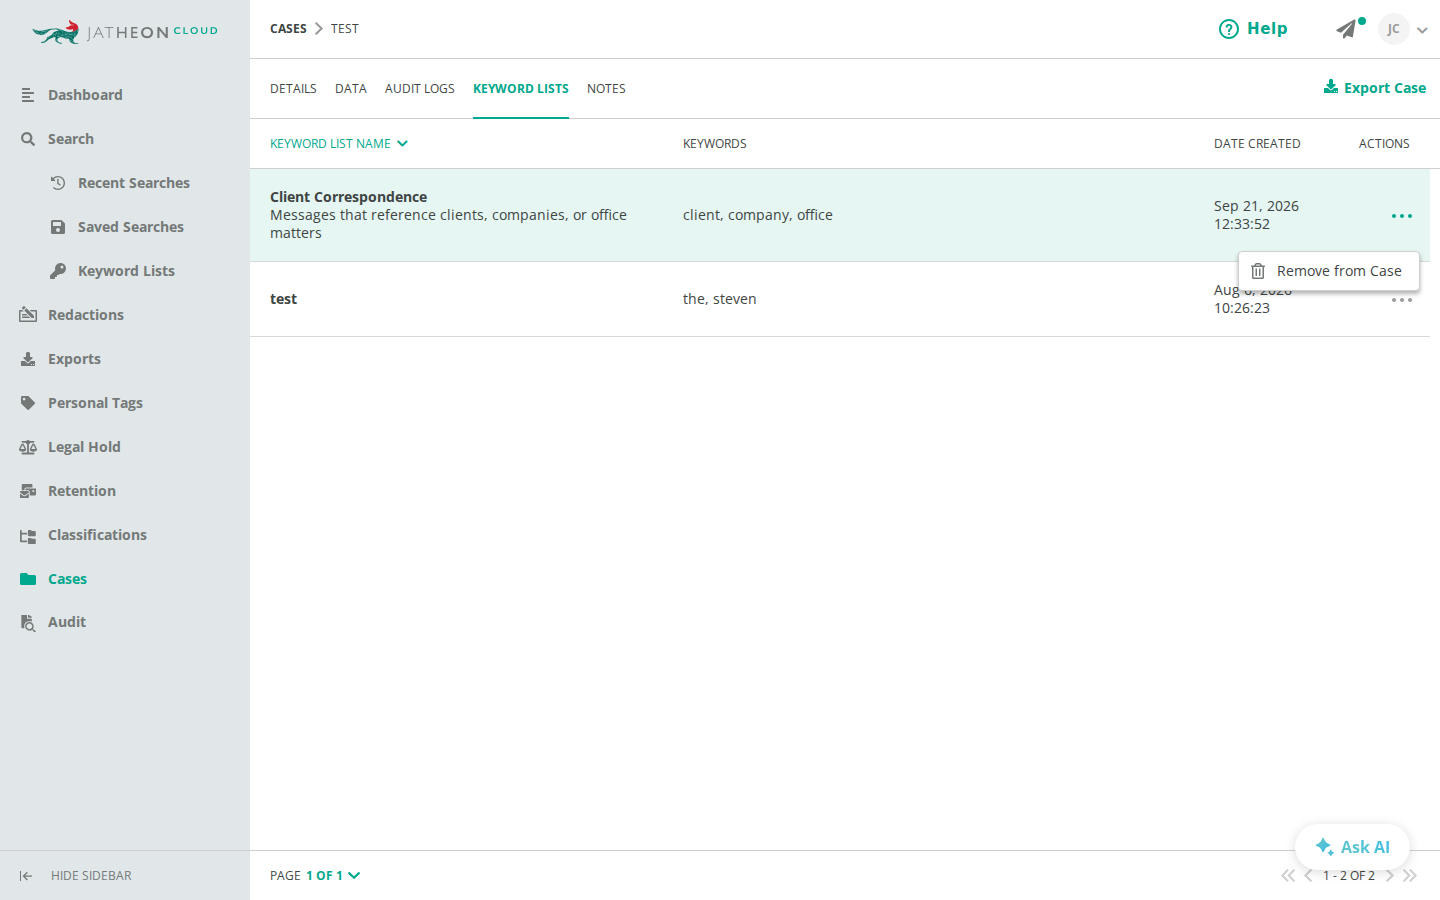Sort by Keyword List Name column
1440x900 pixels.
339,144
